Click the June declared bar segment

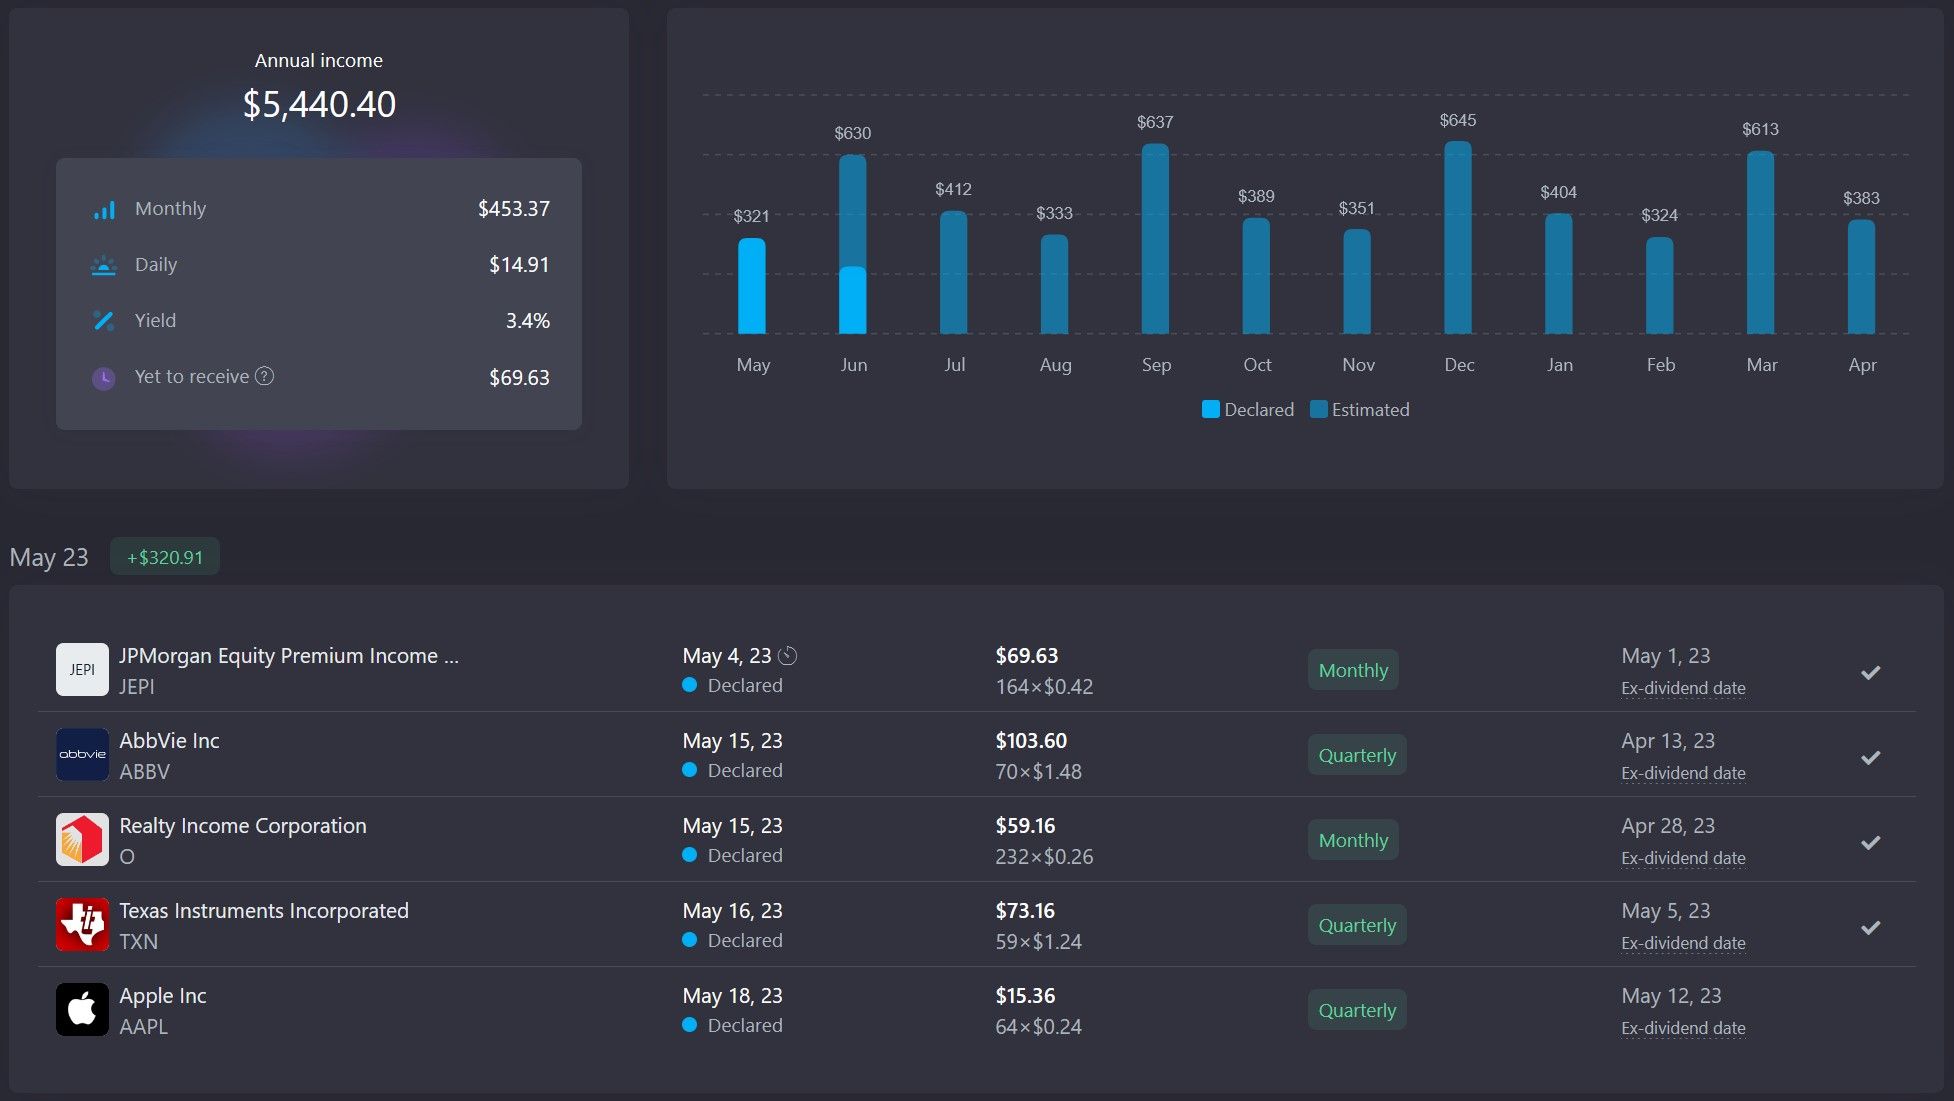(x=853, y=300)
